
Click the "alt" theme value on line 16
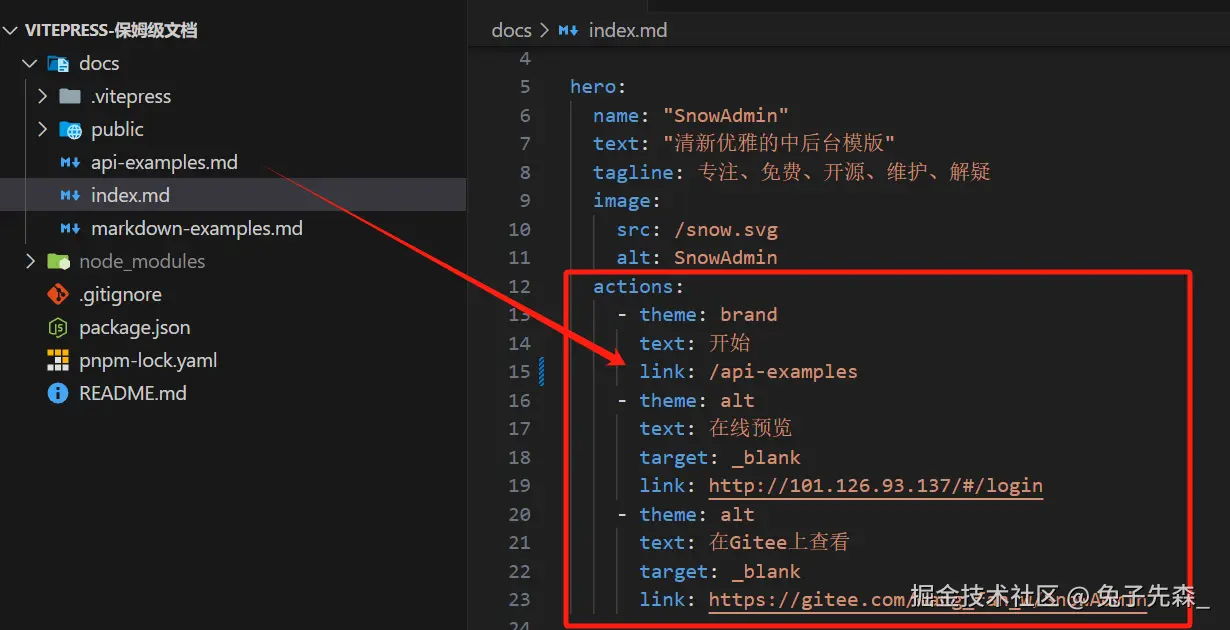737,401
